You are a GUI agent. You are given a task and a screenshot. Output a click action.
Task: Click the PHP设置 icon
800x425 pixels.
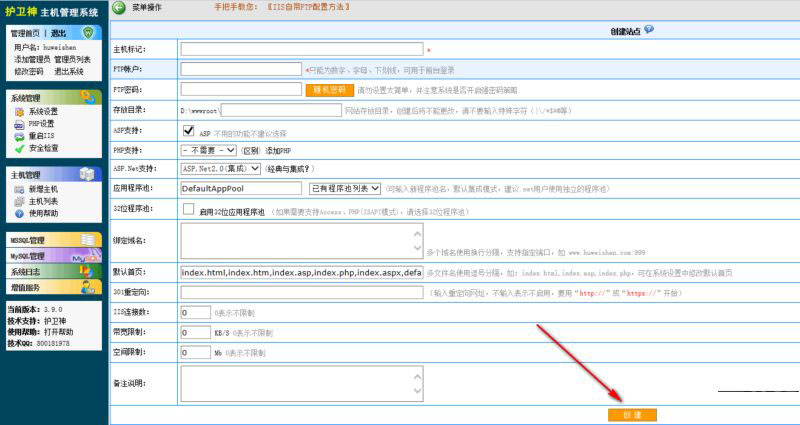point(19,124)
